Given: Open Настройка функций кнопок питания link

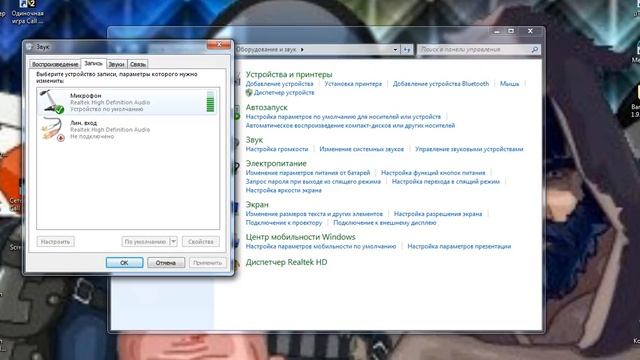Looking at the screenshot, I should pyautogui.click(x=433, y=173).
